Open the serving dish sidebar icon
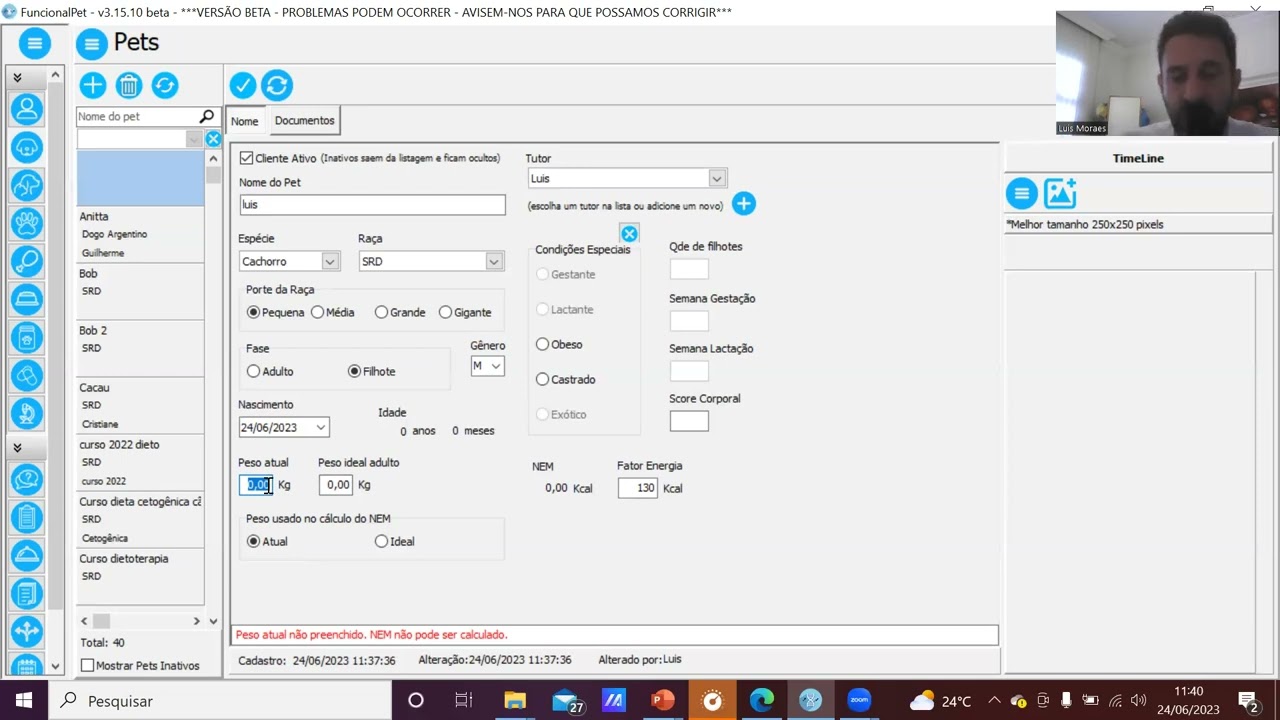Viewport: 1280px width, 720px height. pos(27,556)
